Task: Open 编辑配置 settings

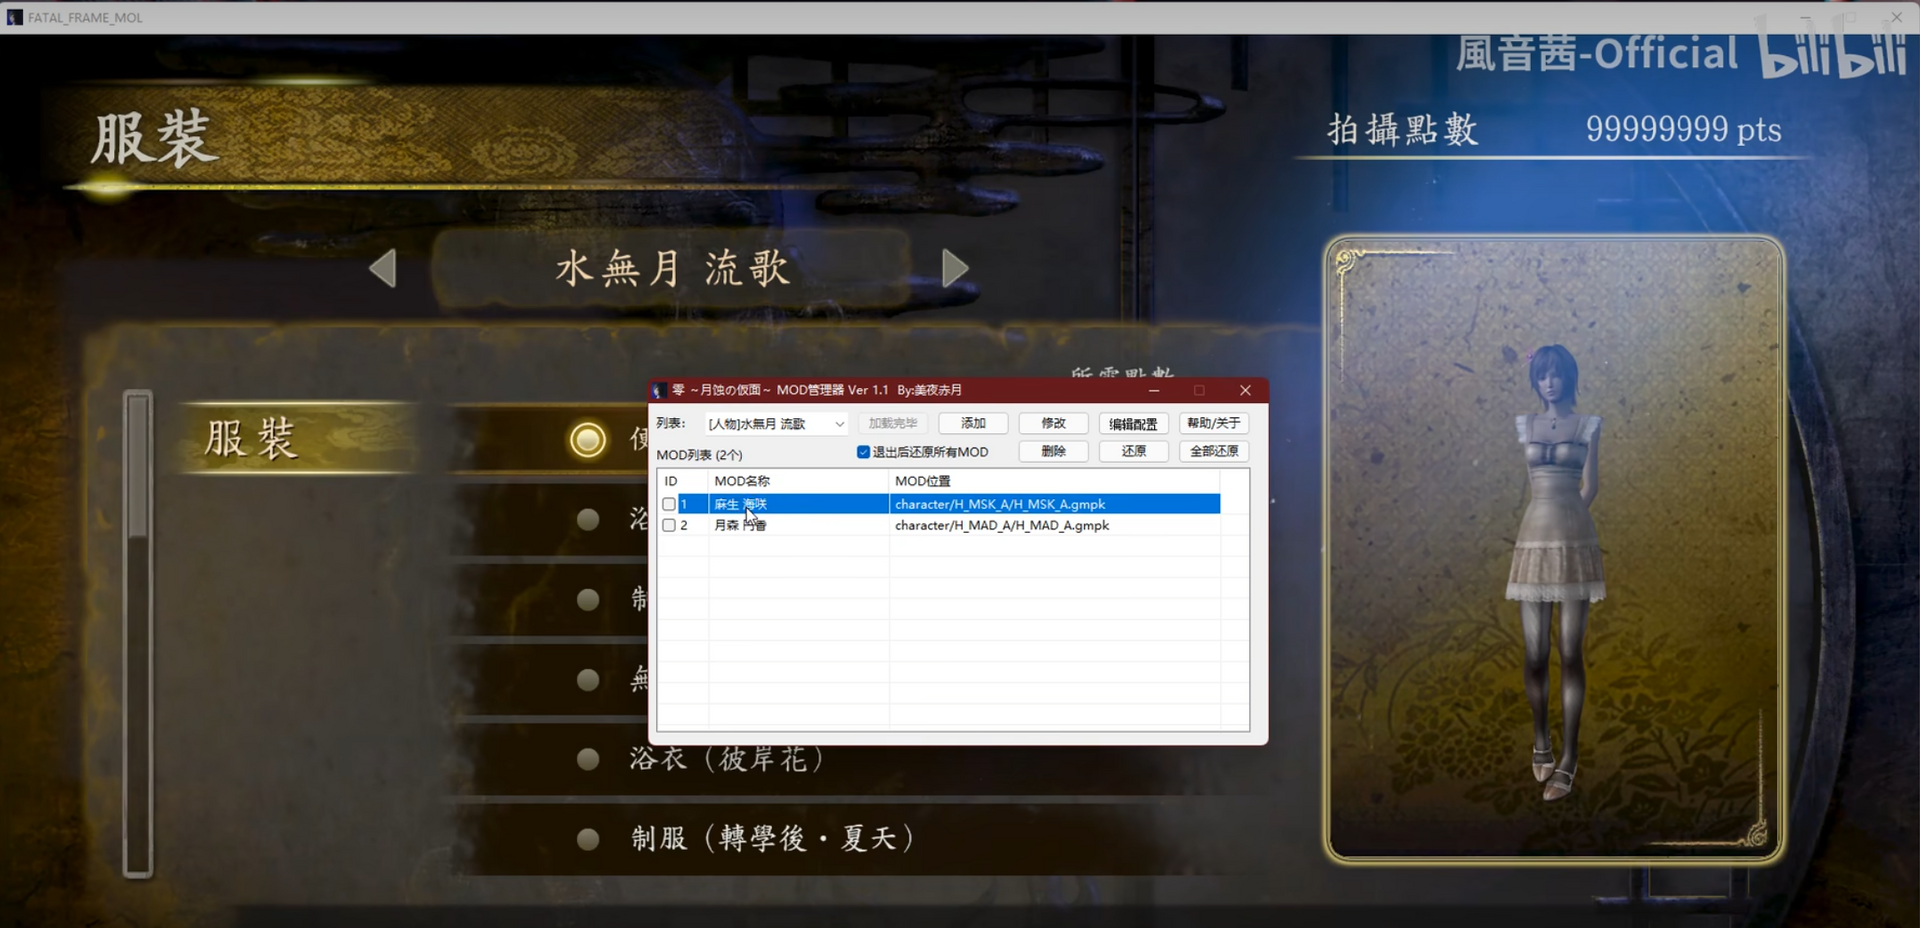Action: 1133,424
